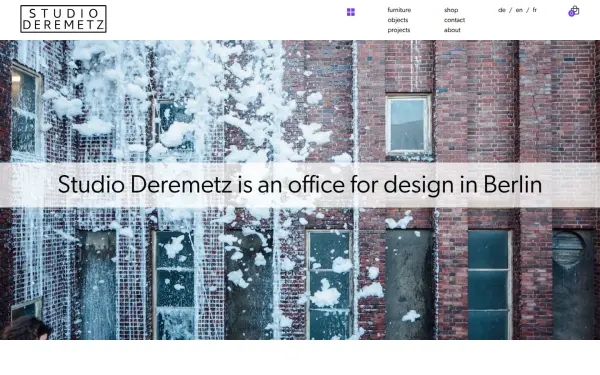Switch language to en
The image size is (600, 375).
(519, 10)
